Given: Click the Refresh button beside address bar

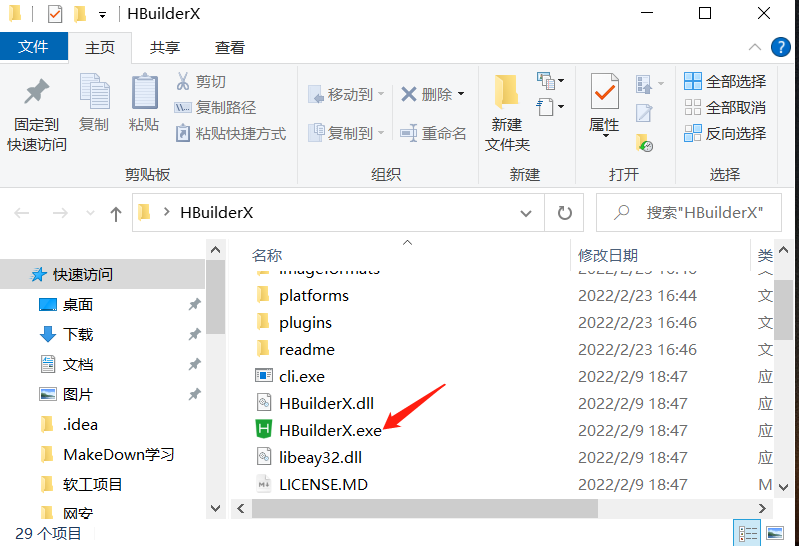Looking at the screenshot, I should coord(564,213).
